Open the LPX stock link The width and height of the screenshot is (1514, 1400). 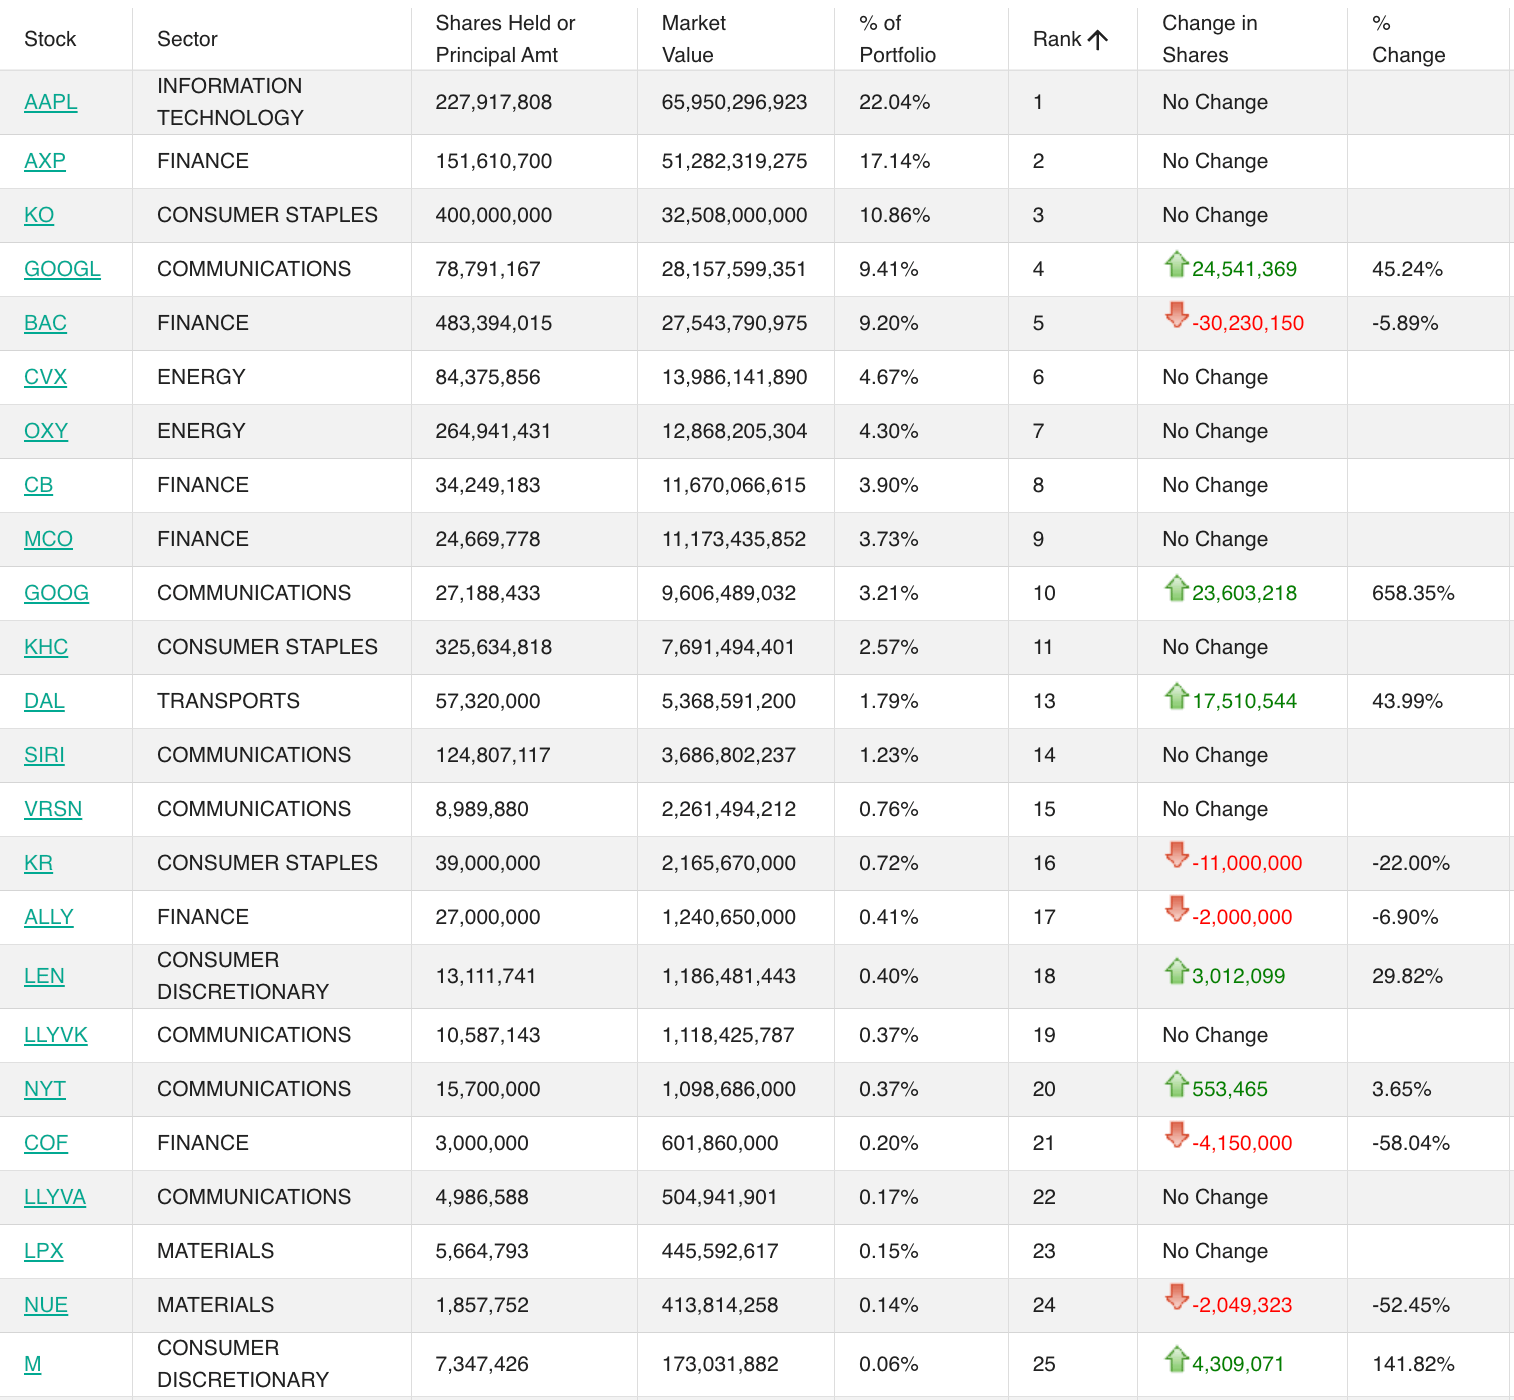pyautogui.click(x=44, y=1251)
